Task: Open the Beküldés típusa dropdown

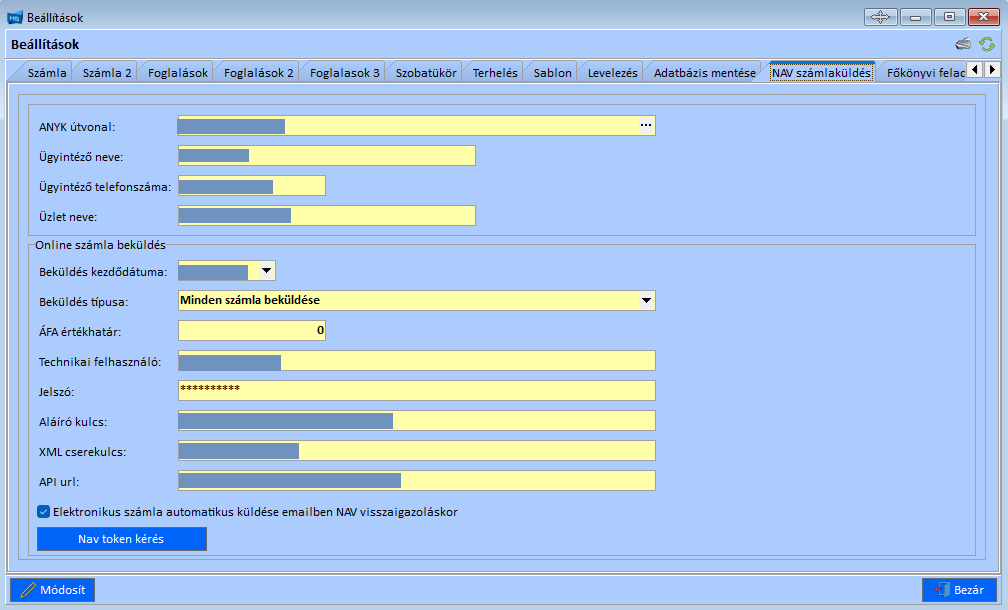Action: [646, 300]
